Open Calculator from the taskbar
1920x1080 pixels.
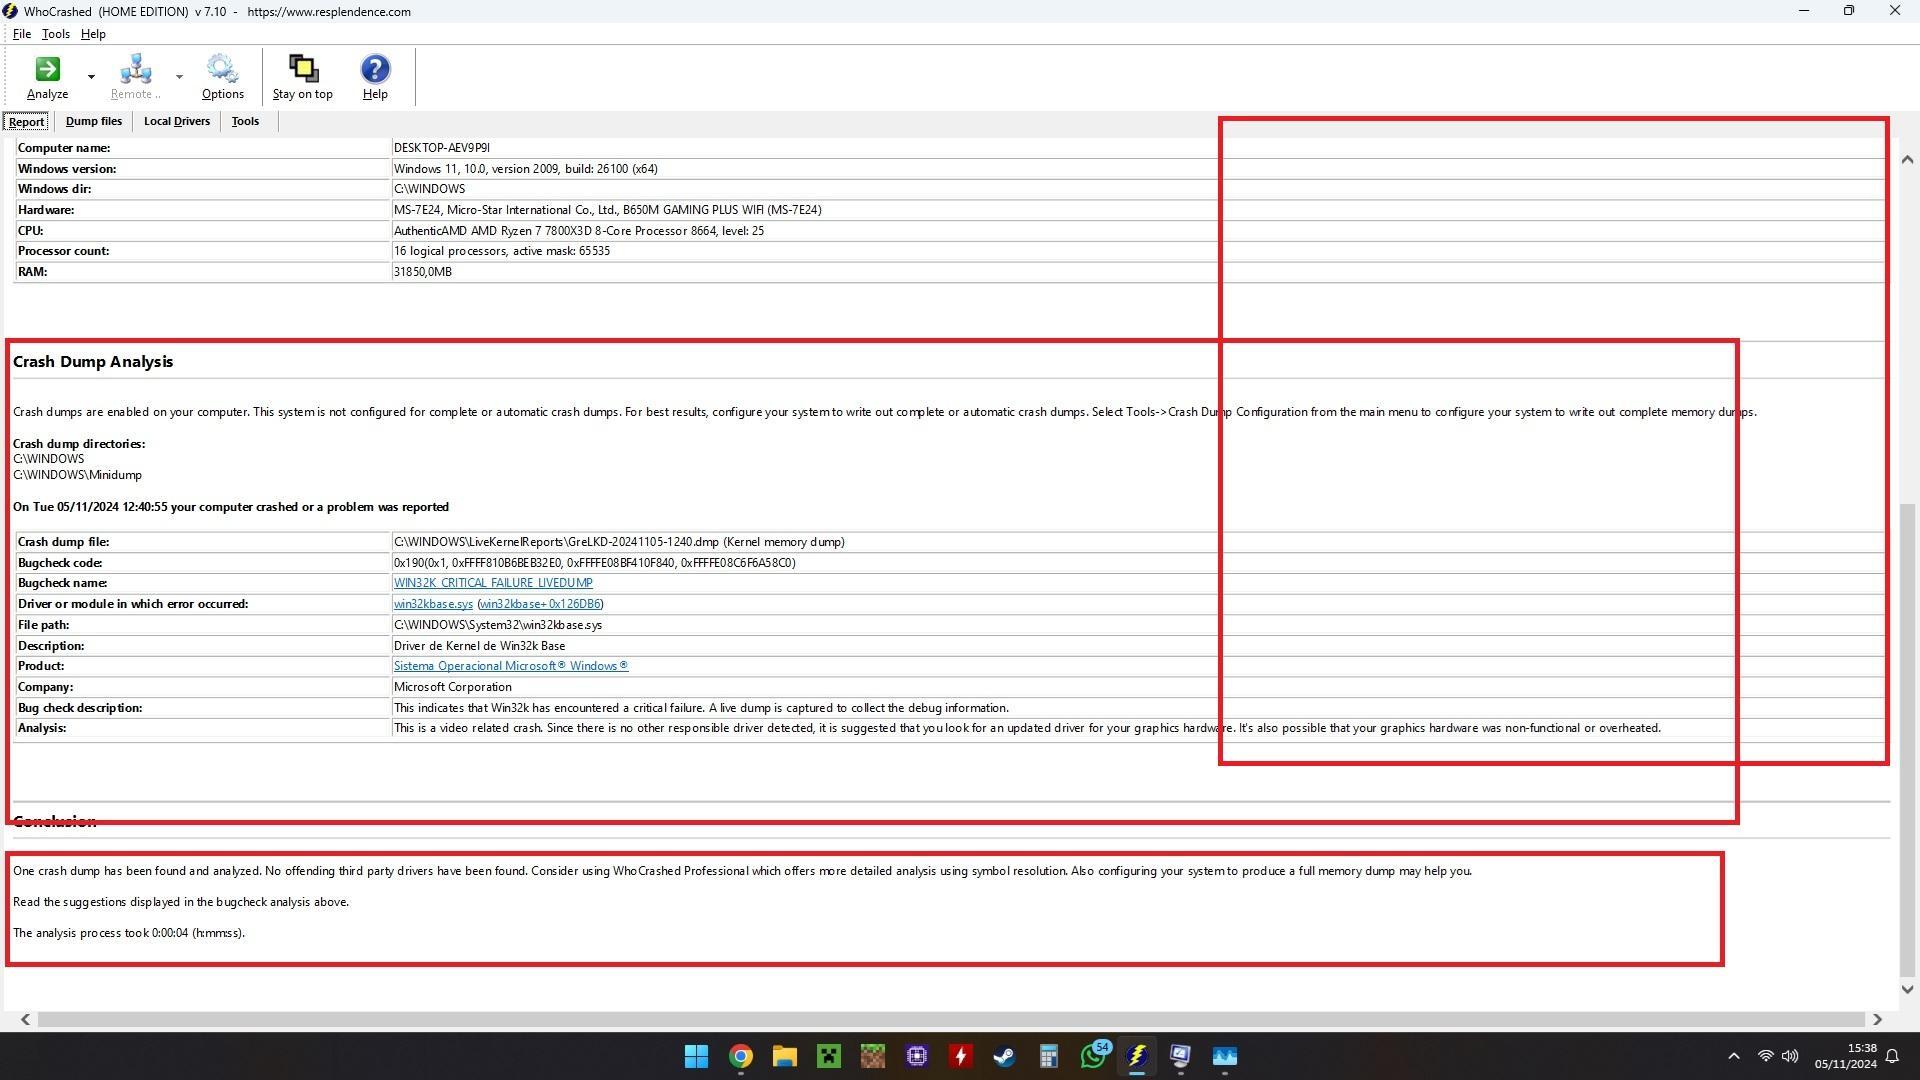pyautogui.click(x=1048, y=1056)
